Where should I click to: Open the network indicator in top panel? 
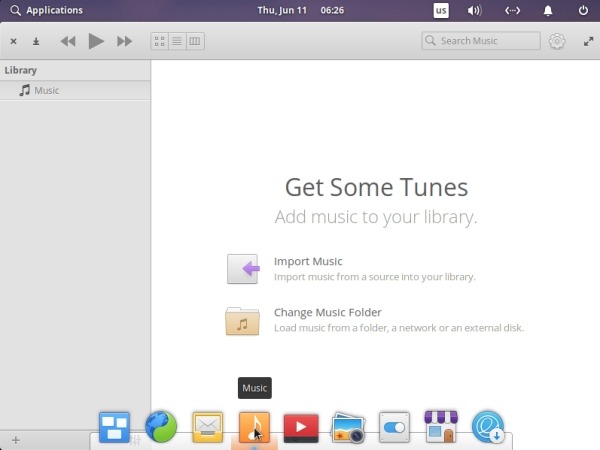512,10
